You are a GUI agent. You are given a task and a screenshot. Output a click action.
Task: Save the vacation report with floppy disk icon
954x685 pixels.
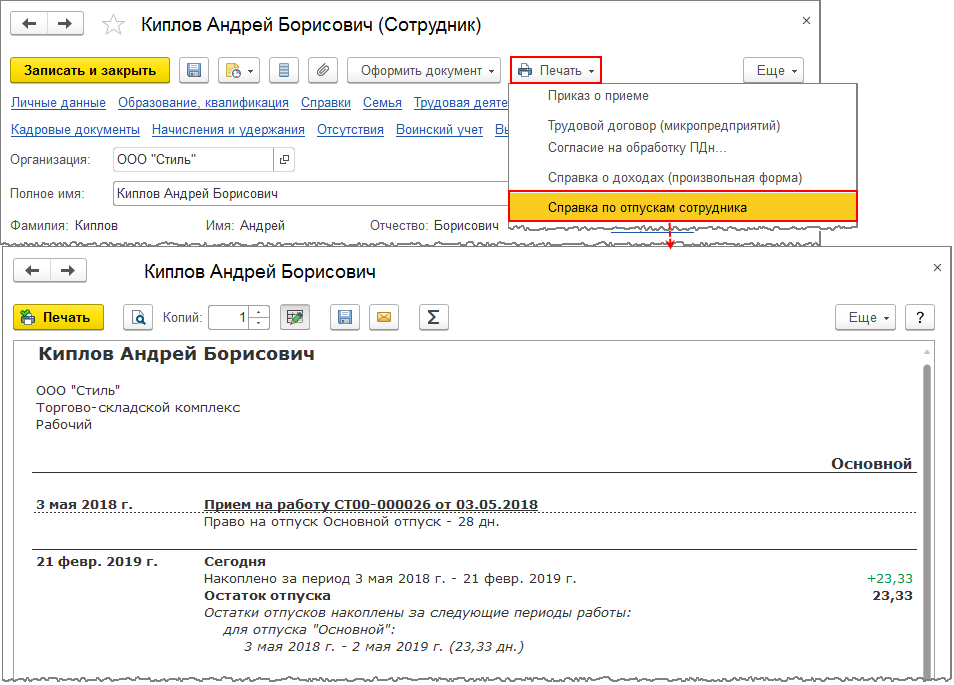coord(344,318)
